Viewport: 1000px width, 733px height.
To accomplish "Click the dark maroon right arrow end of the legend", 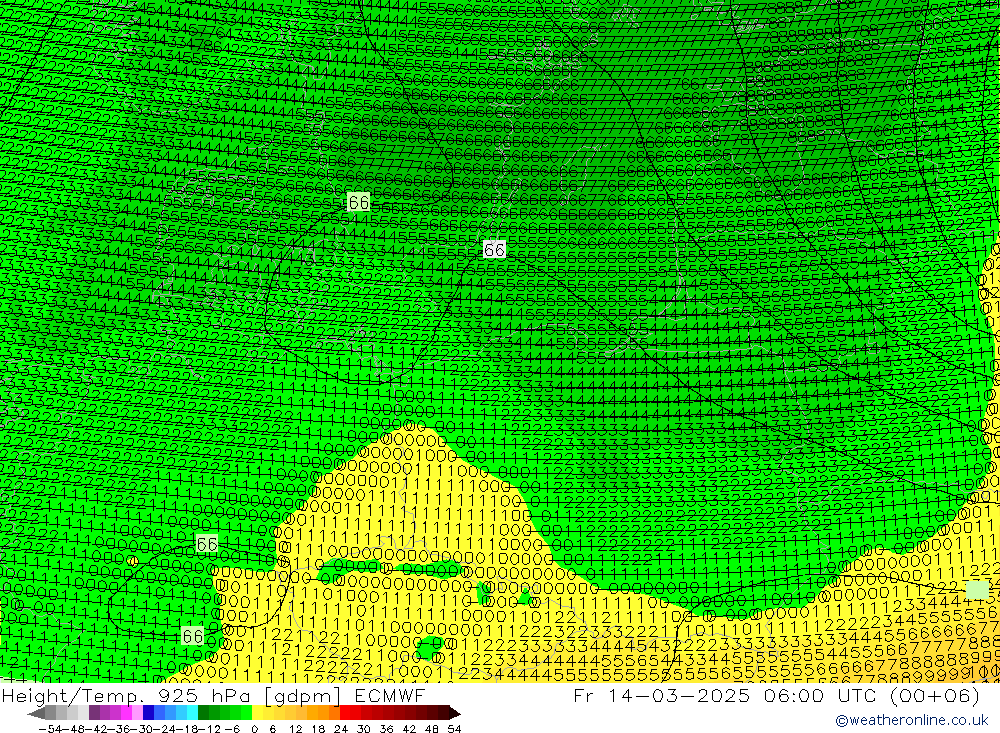I will coord(454,713).
